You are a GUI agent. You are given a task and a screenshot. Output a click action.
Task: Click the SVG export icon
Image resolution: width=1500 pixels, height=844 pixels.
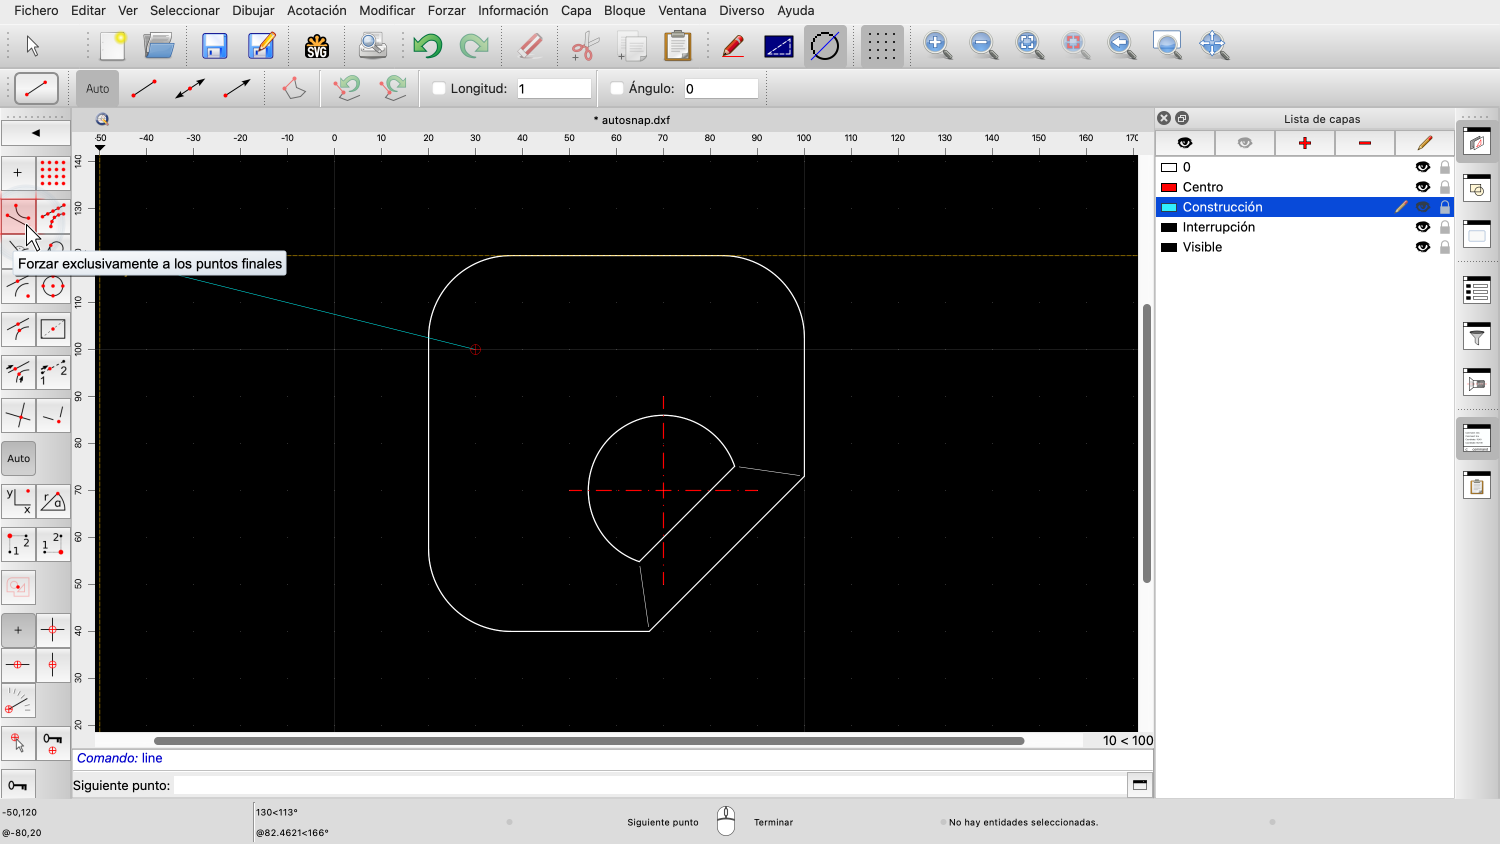317,46
